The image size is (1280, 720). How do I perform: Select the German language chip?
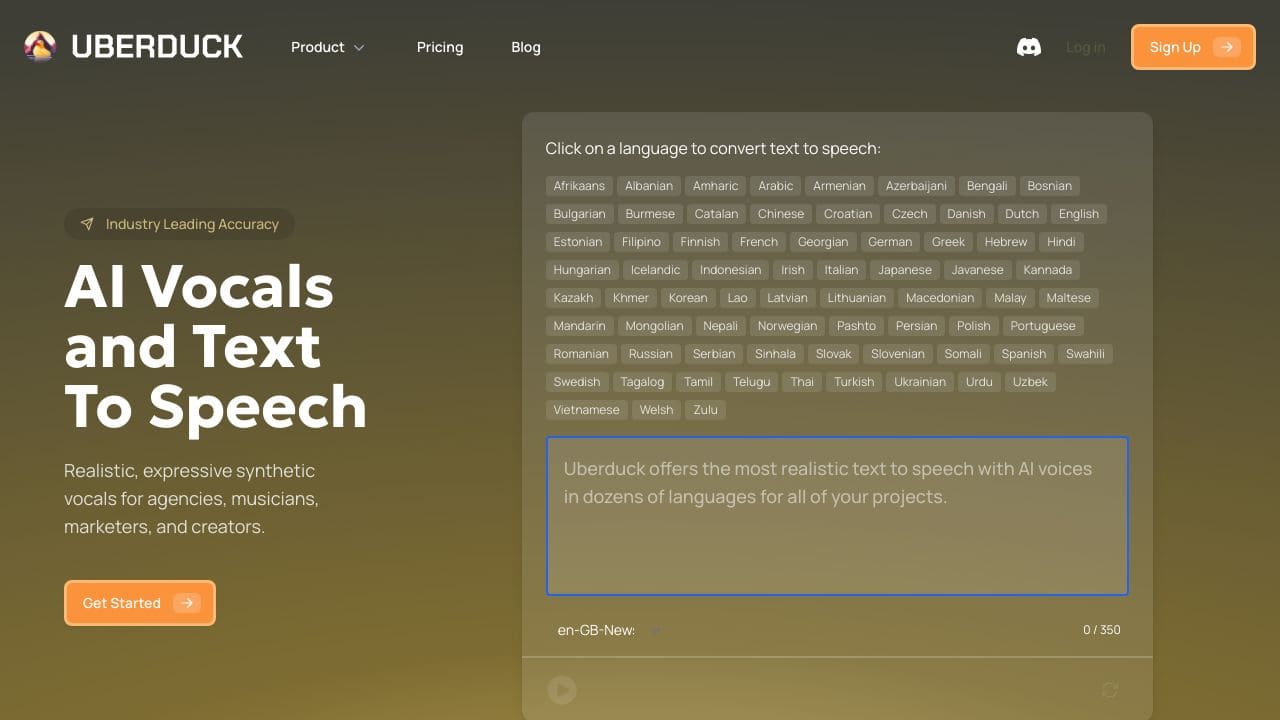click(890, 242)
